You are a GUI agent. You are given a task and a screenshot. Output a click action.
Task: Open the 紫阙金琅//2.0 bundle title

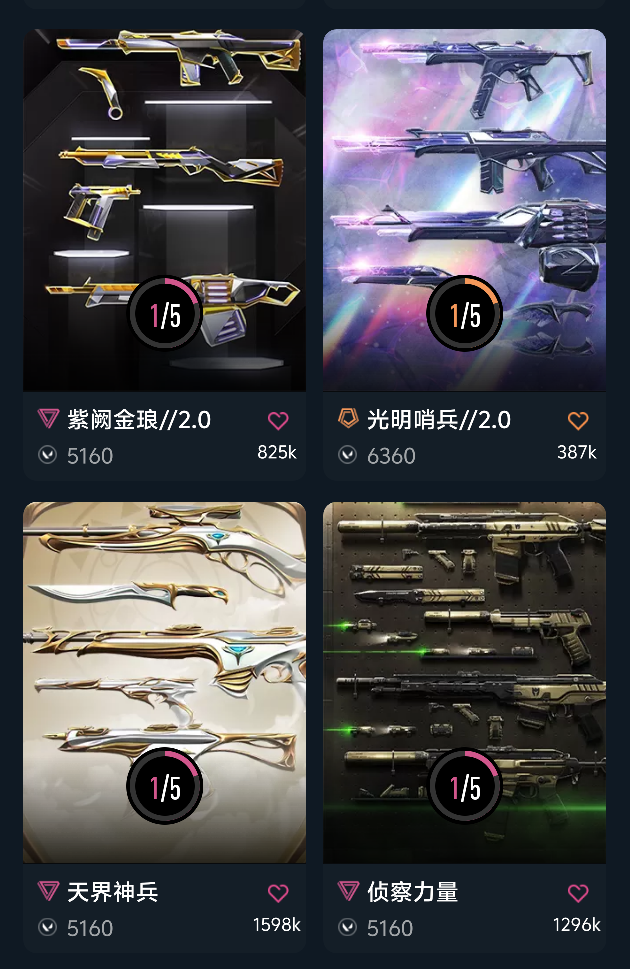tap(139, 420)
